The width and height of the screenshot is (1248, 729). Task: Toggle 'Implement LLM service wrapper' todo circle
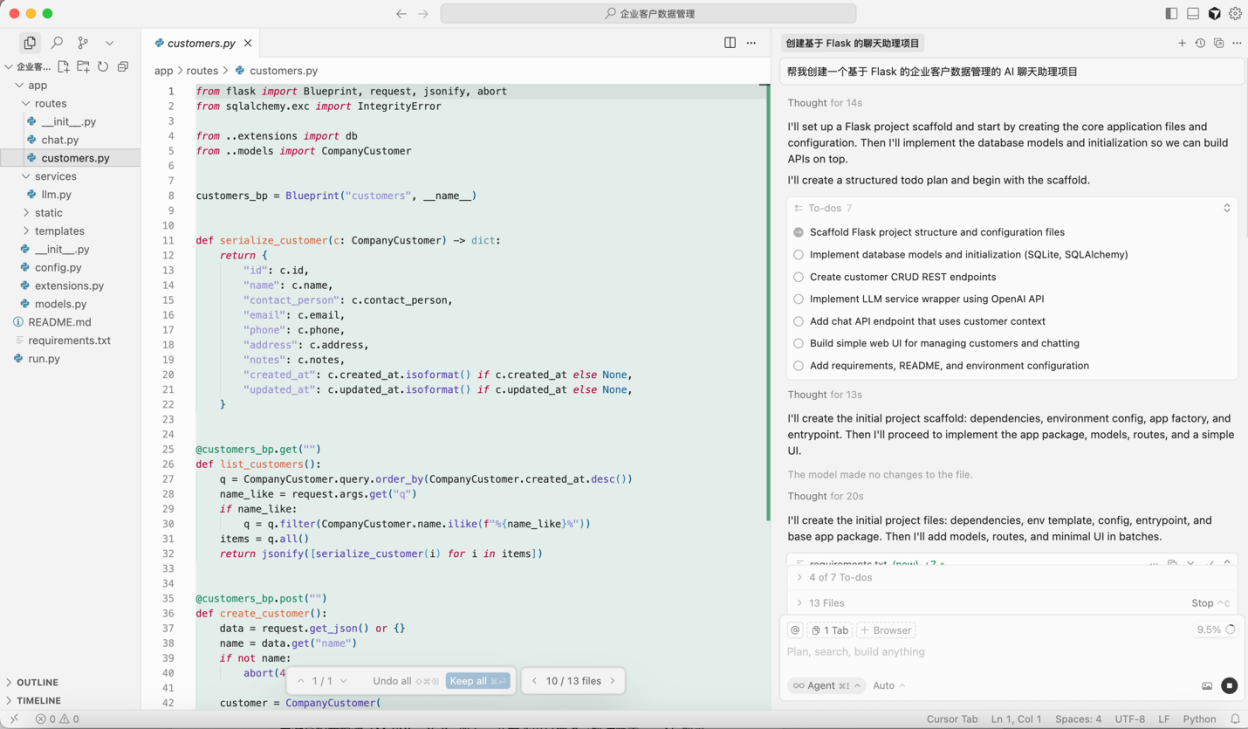[798, 299]
